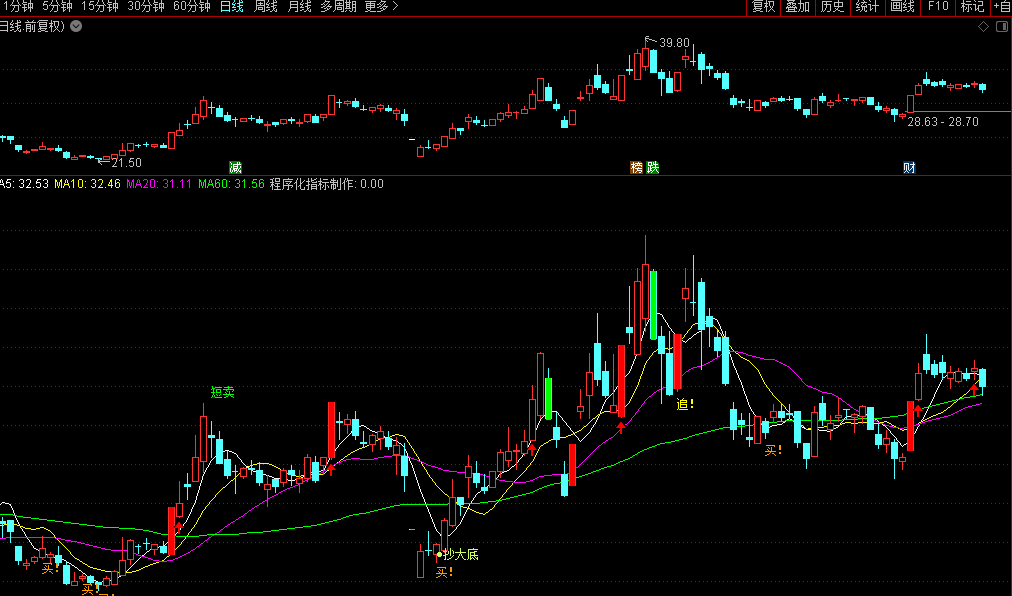This screenshot has height=596, width=1012.
Task: Select the 周线 weekly period tab
Action: (266, 7)
